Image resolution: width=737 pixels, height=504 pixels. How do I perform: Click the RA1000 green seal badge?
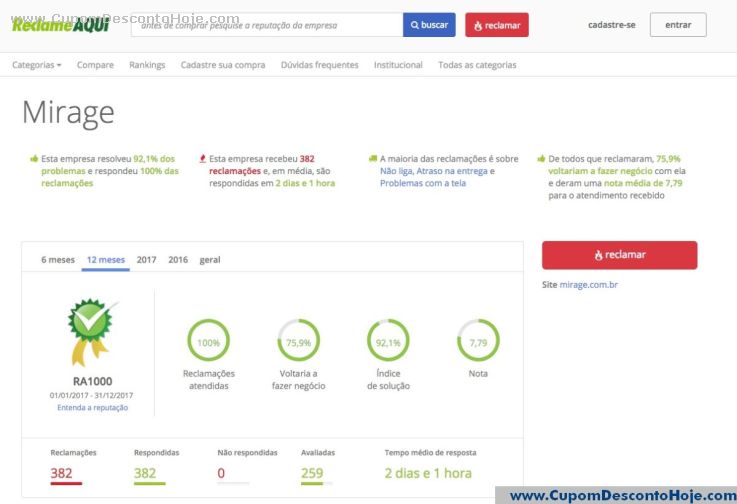(91, 332)
